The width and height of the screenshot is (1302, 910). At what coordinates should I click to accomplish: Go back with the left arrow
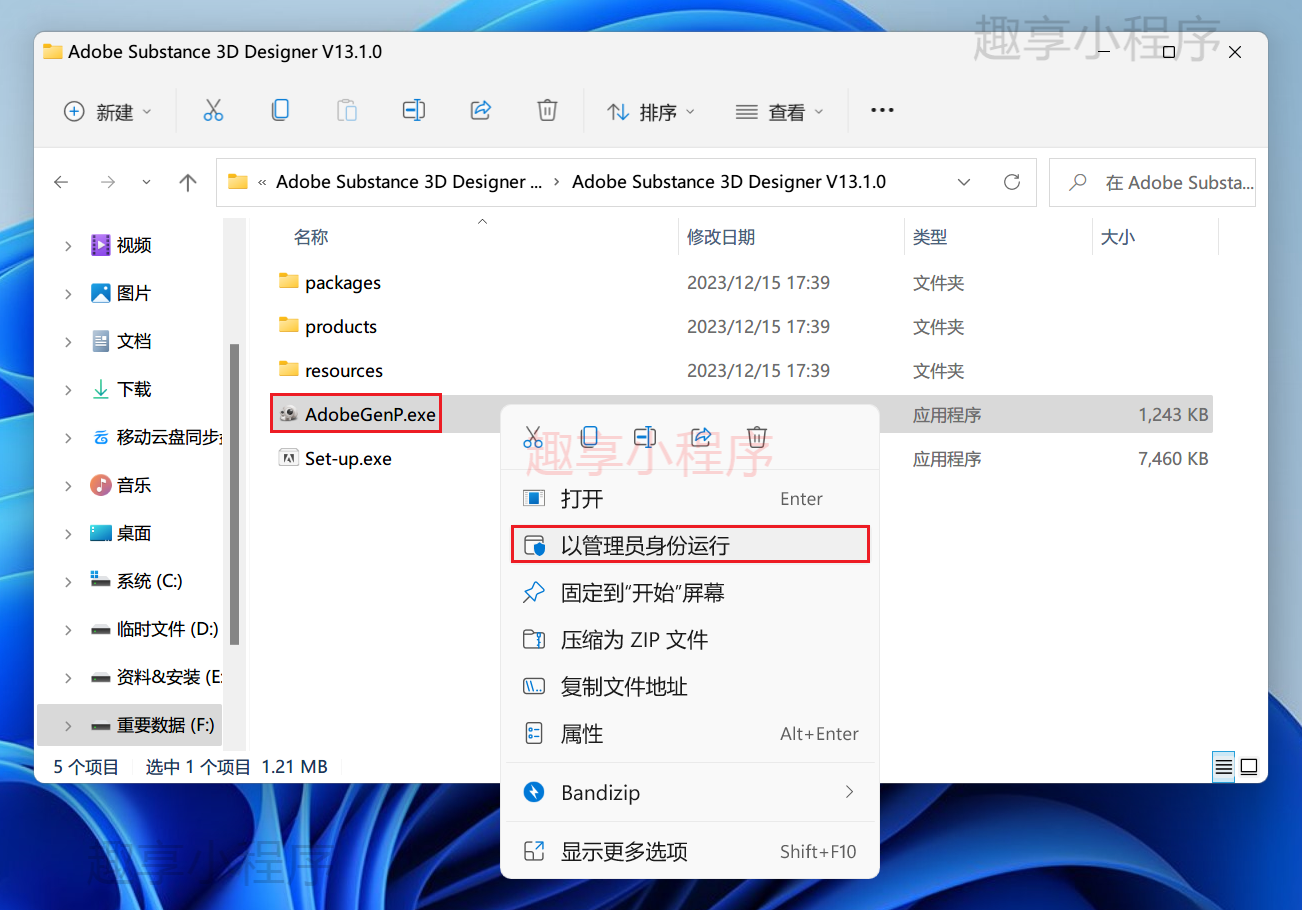click(61, 182)
